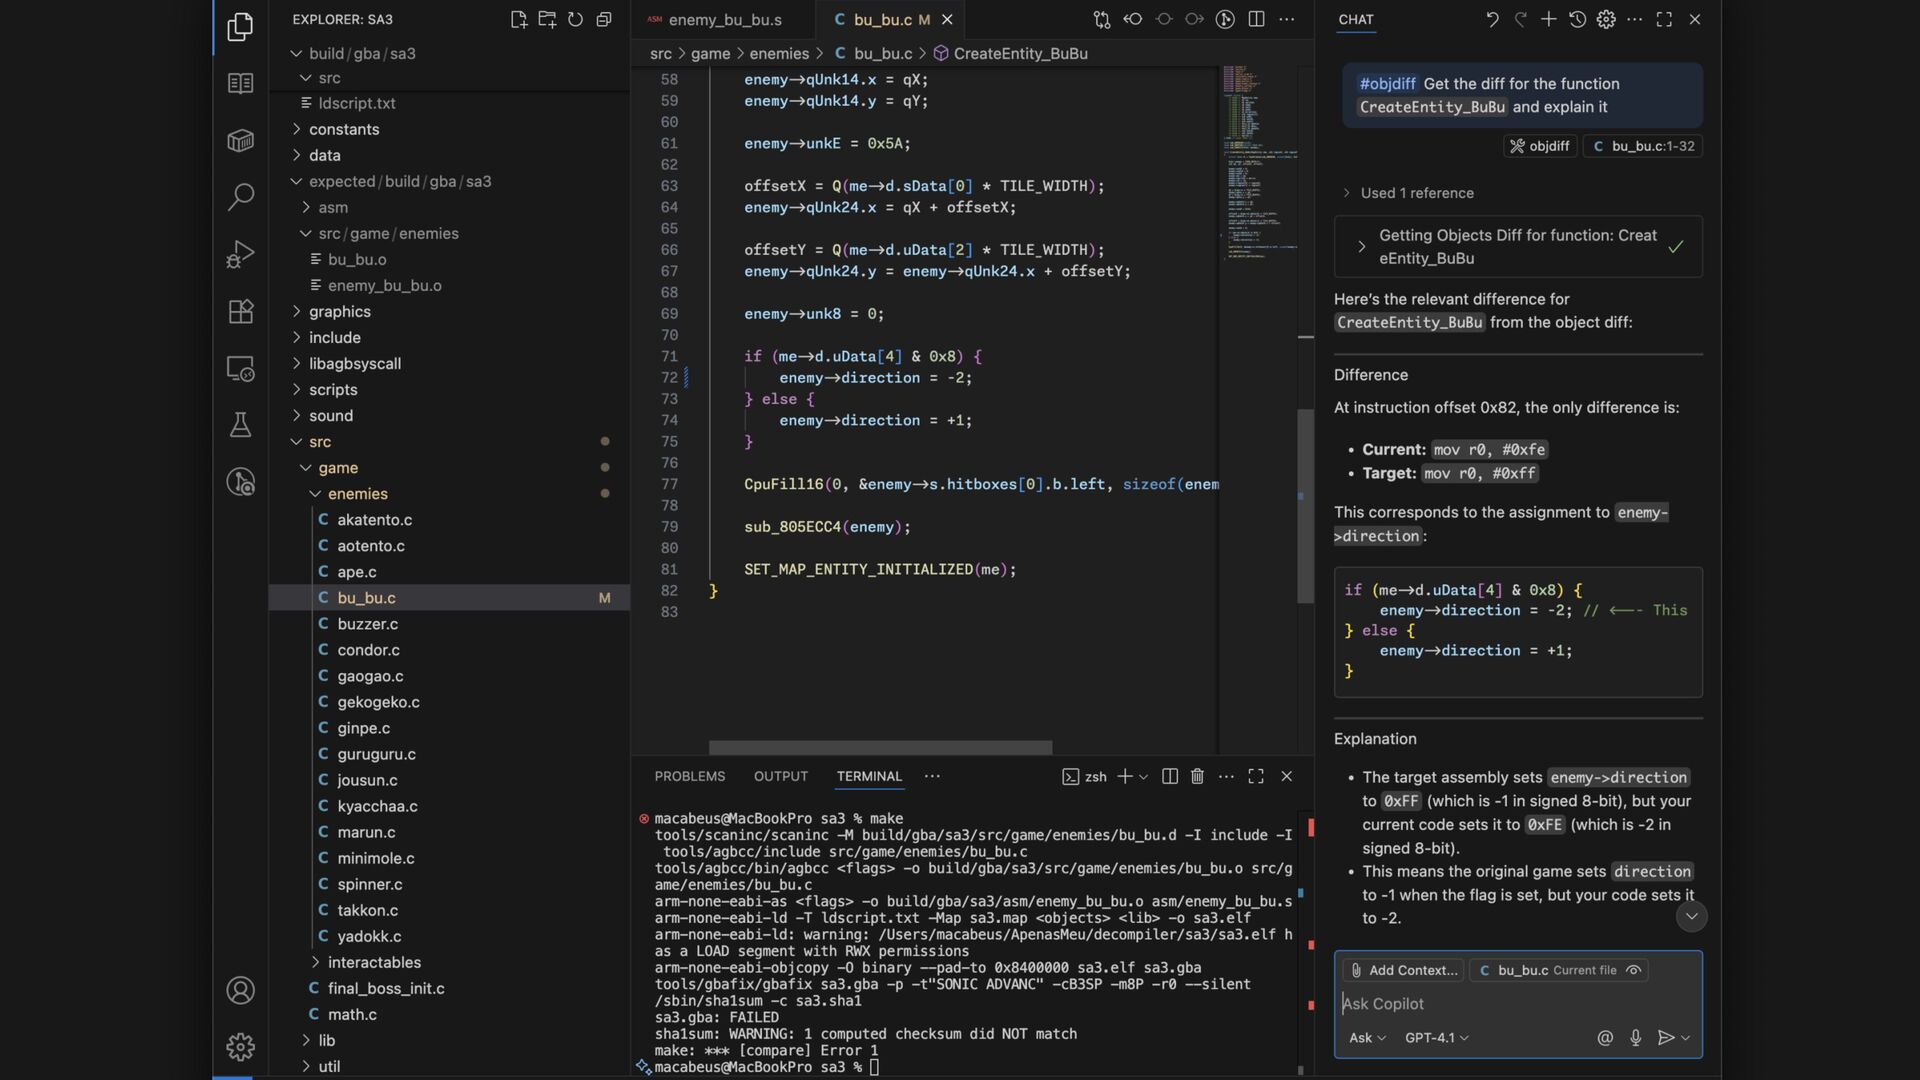
Task: Open Run and Debug view
Action: pyautogui.click(x=240, y=254)
